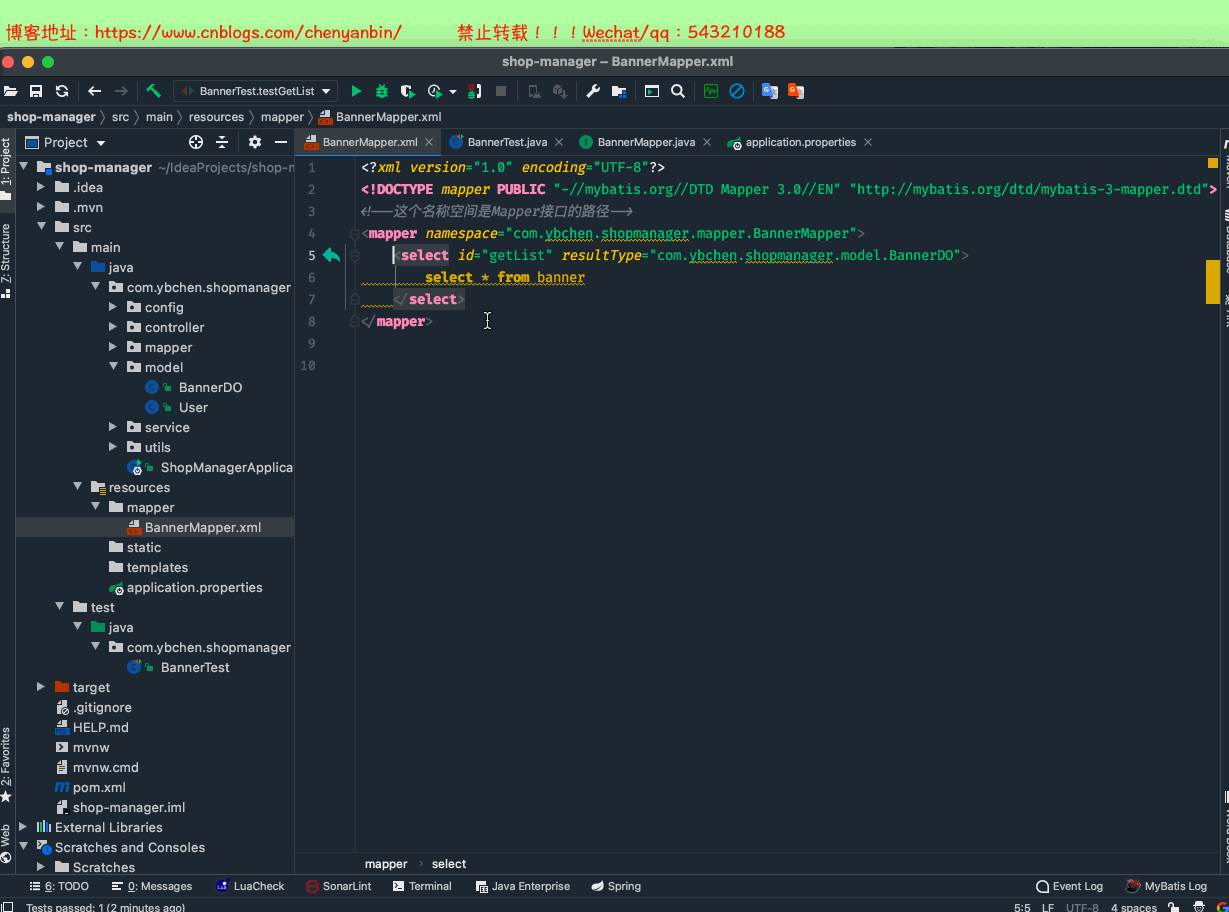This screenshot has height=912, width=1229.
Task: Open the SonarLint tool window
Action: tap(339, 886)
